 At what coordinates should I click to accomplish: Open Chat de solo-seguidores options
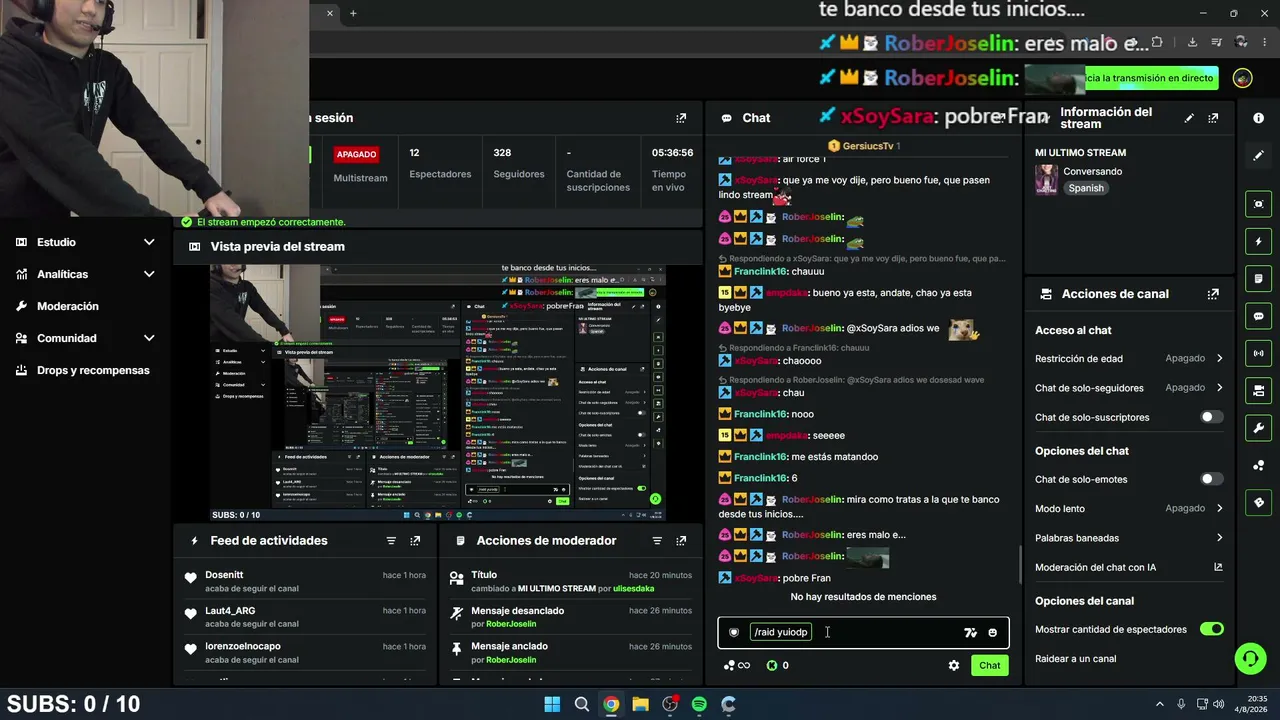point(1129,387)
